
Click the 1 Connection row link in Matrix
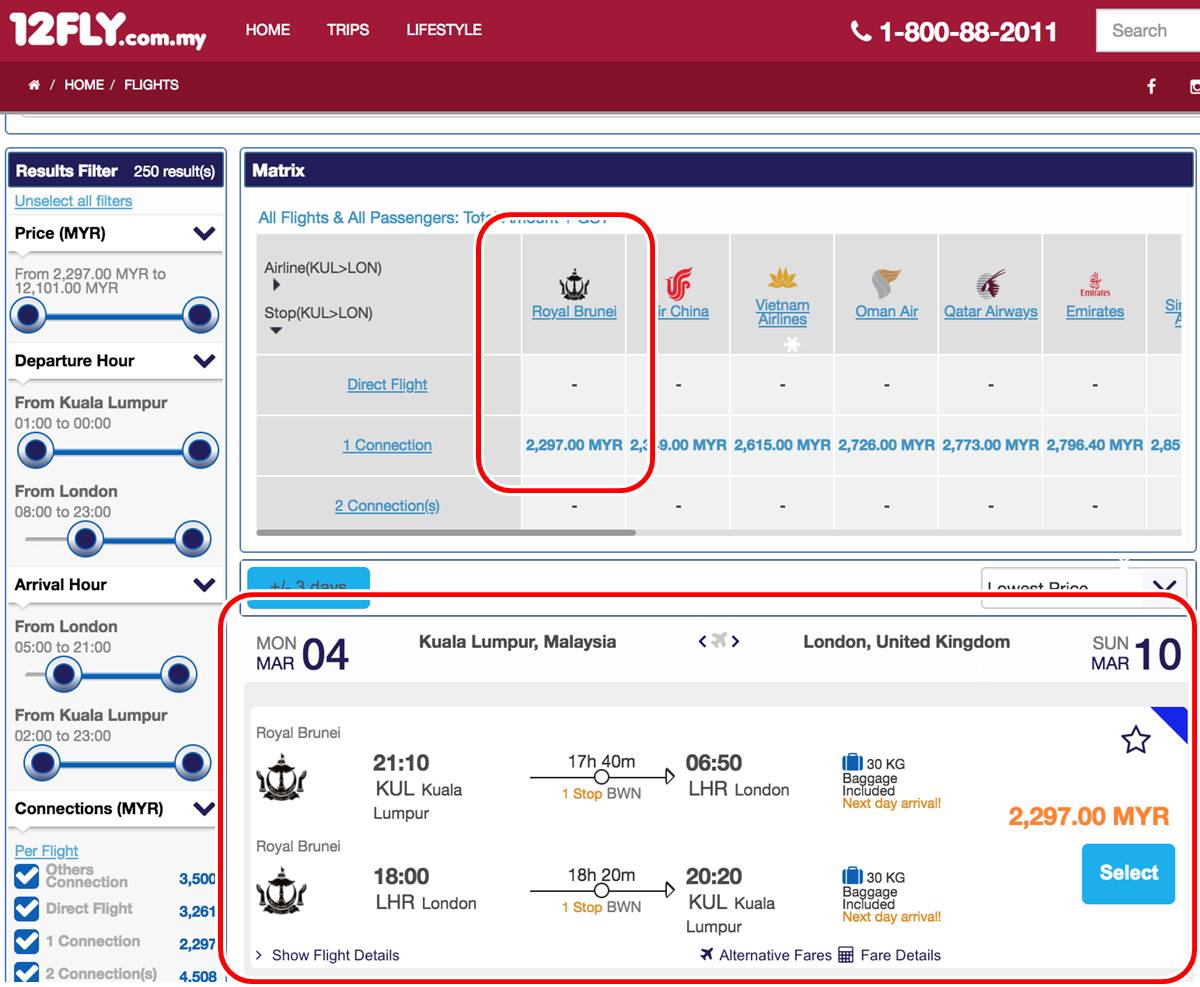[387, 445]
